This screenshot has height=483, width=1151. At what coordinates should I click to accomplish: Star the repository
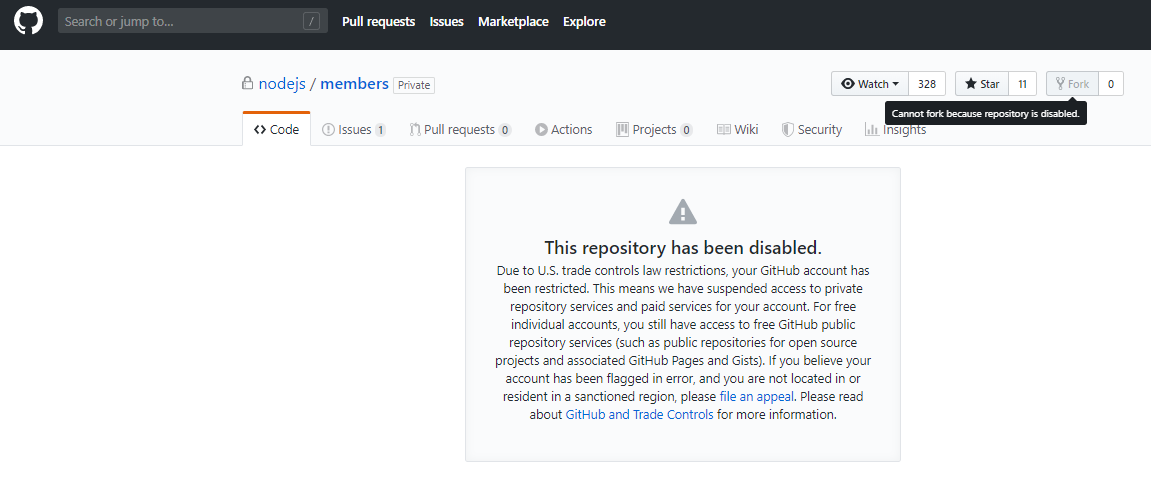982,84
